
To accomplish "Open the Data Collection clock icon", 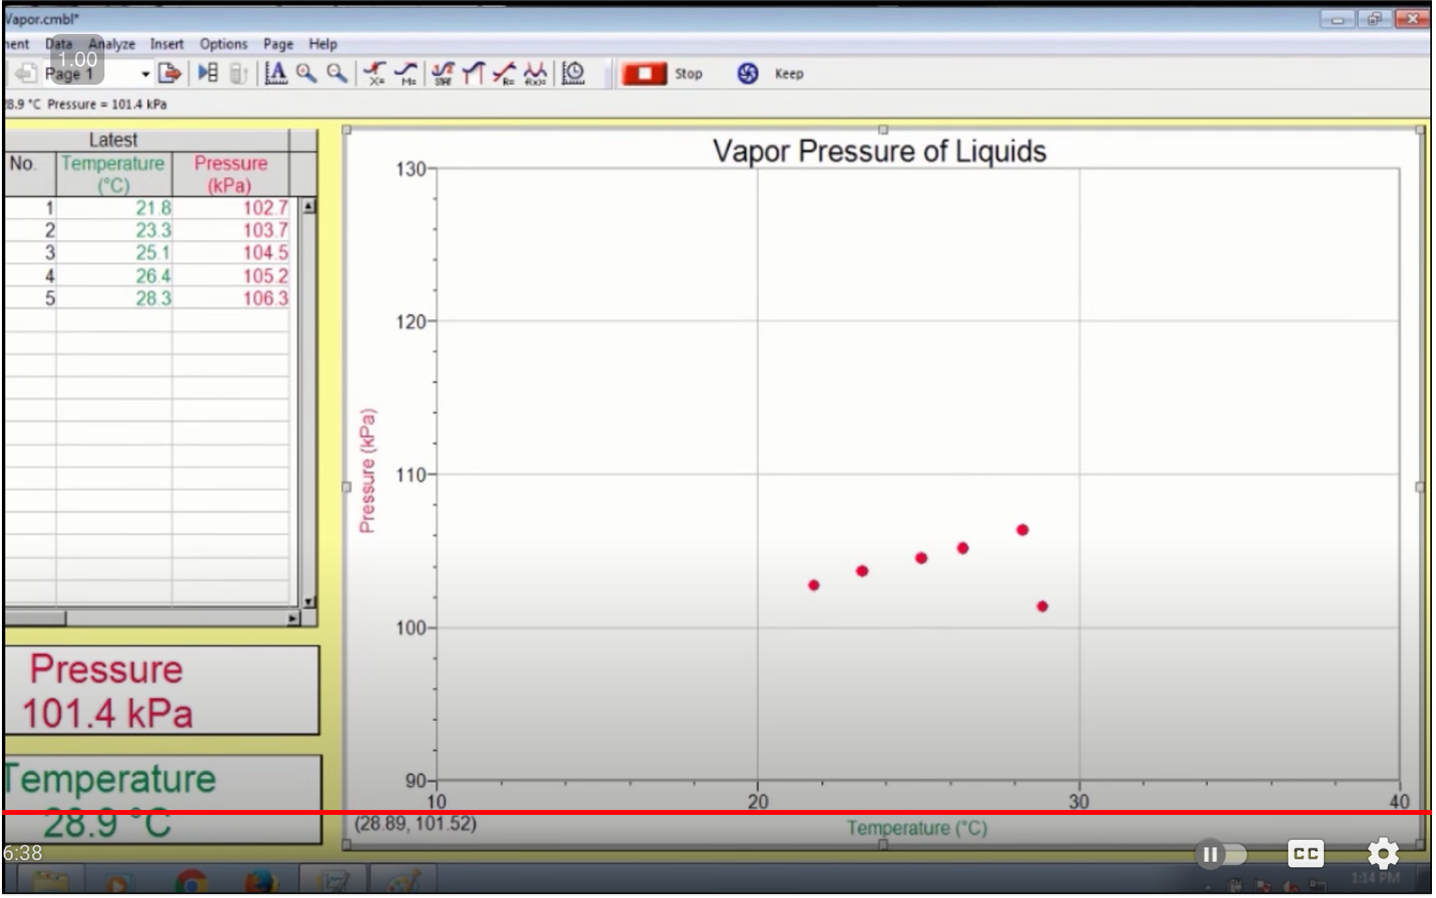I will pyautogui.click(x=573, y=73).
